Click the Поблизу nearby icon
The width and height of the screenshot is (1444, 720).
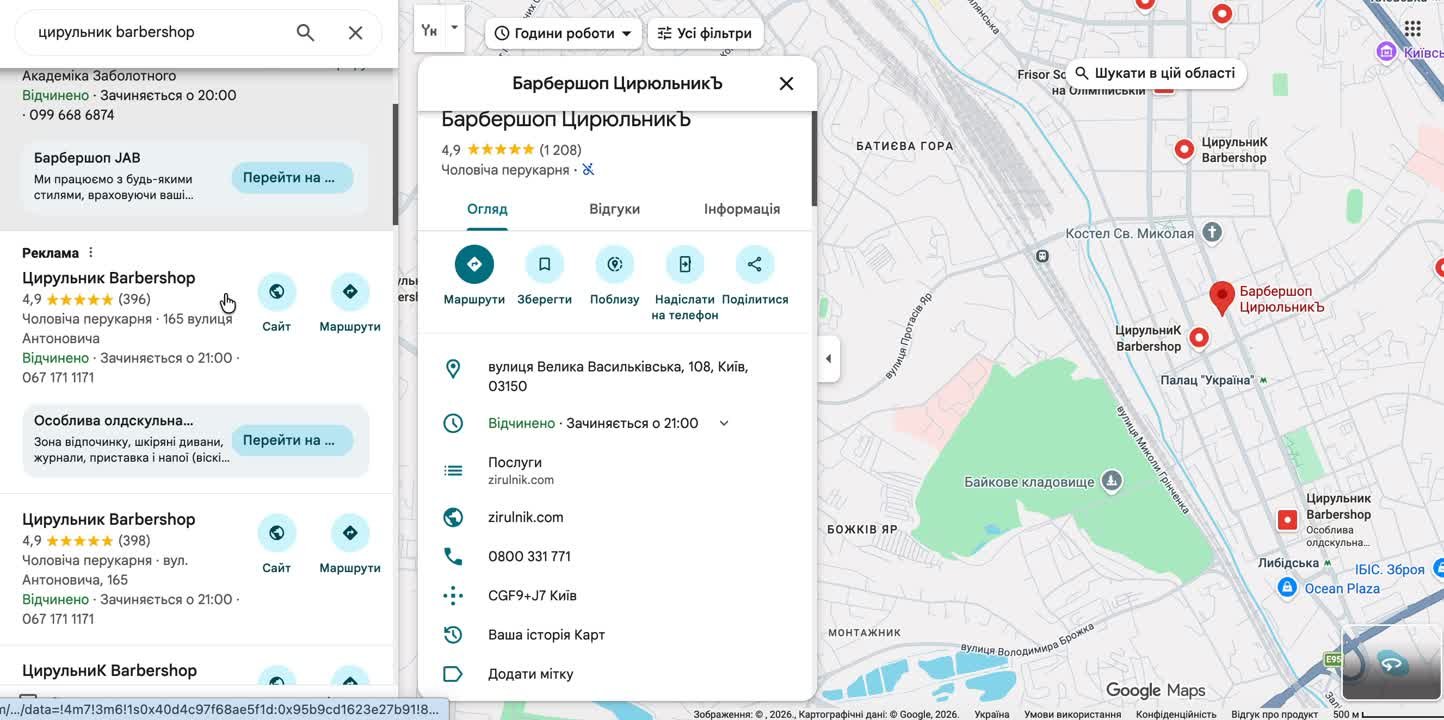point(615,264)
